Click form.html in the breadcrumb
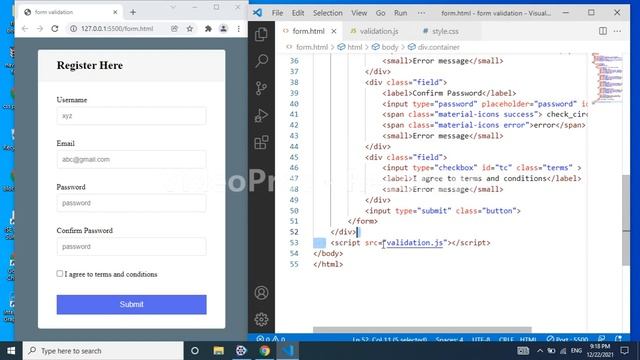The image size is (640, 360). (312, 47)
